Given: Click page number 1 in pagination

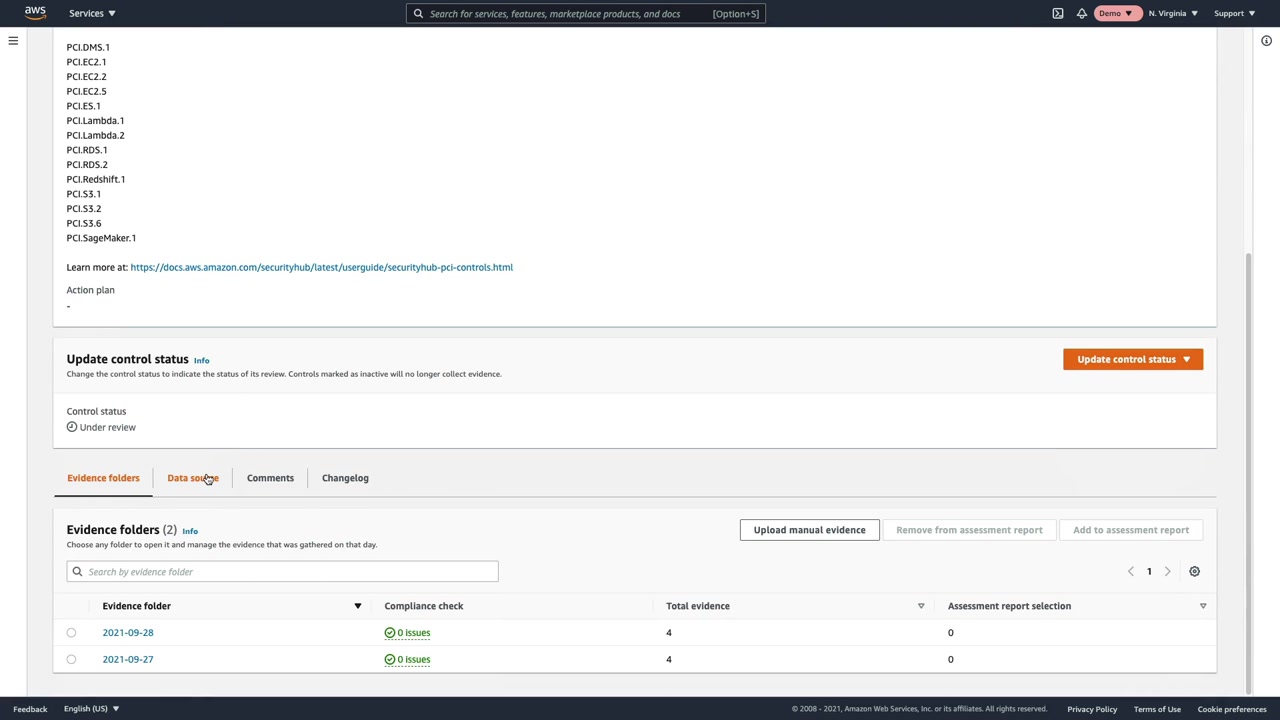Looking at the screenshot, I should click(x=1149, y=571).
